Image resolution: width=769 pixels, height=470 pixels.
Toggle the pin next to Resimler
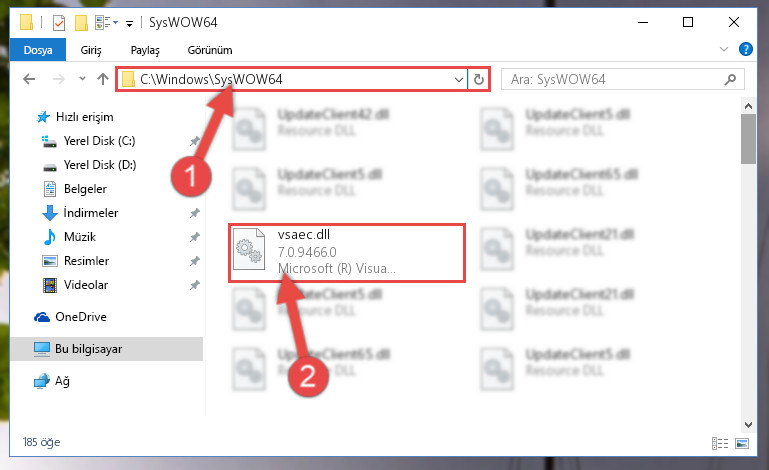pyautogui.click(x=195, y=261)
